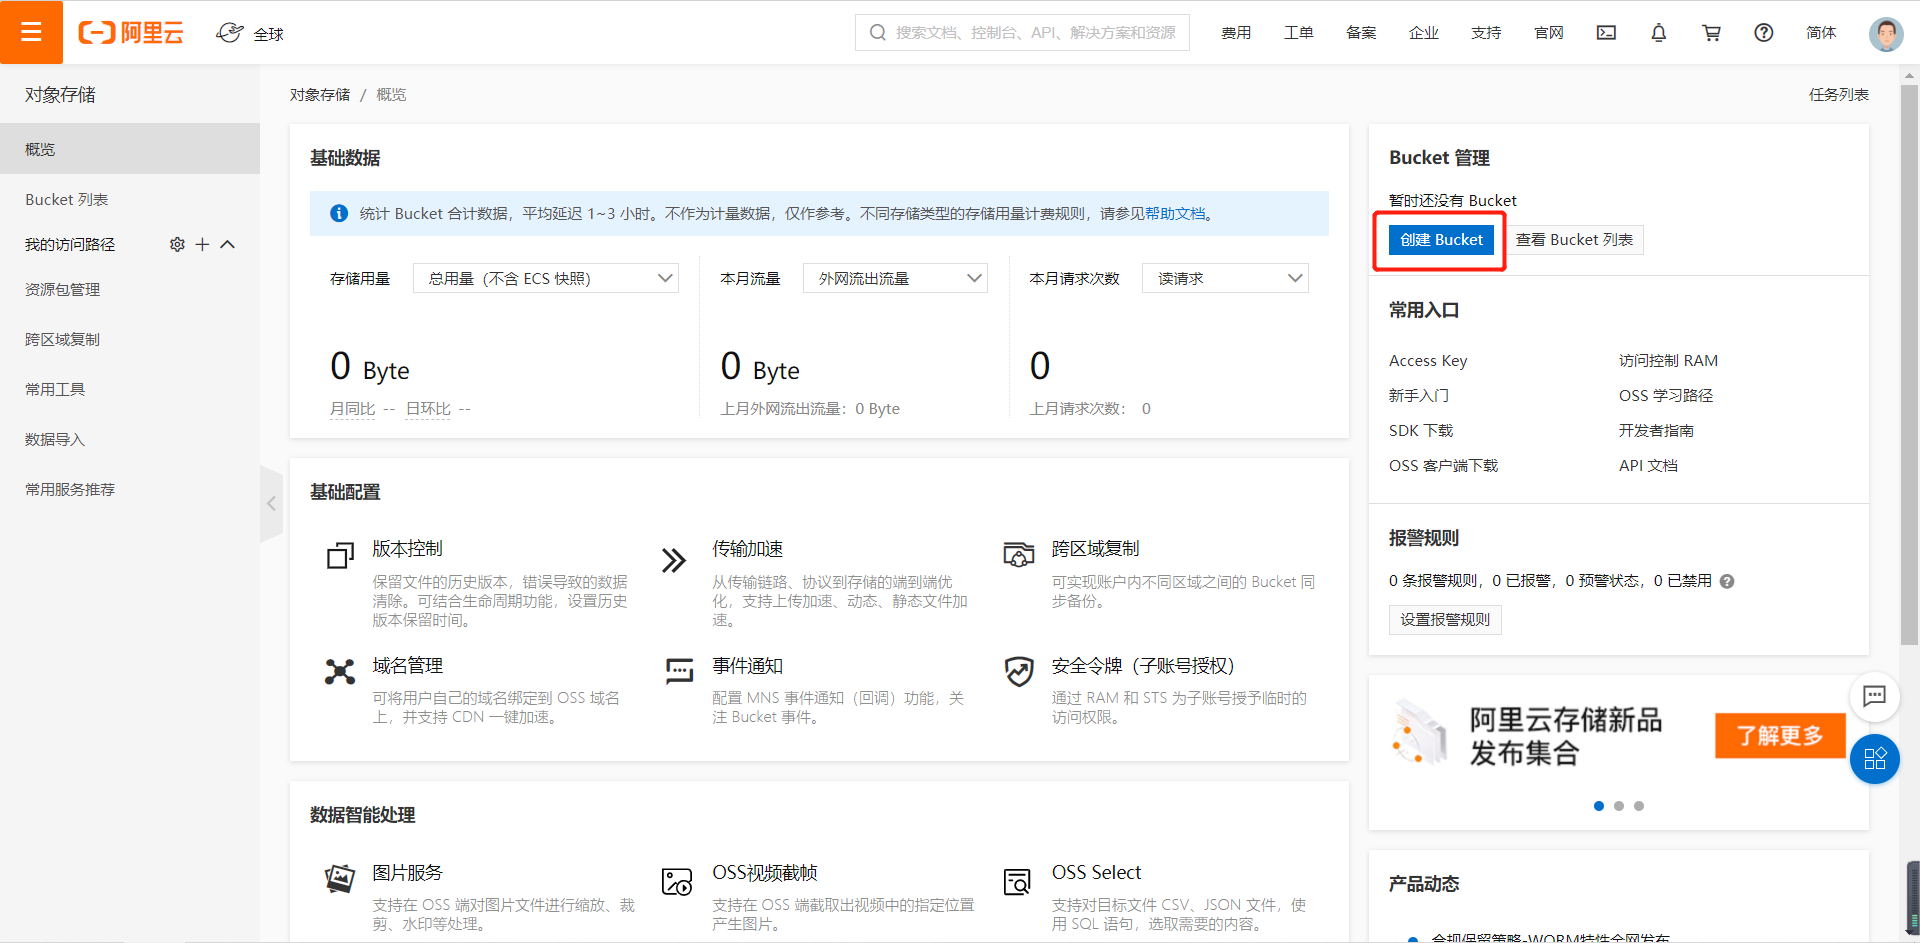This screenshot has width=1920, height=943.
Task: Open the OSS 学习路径 link
Action: click(1666, 396)
